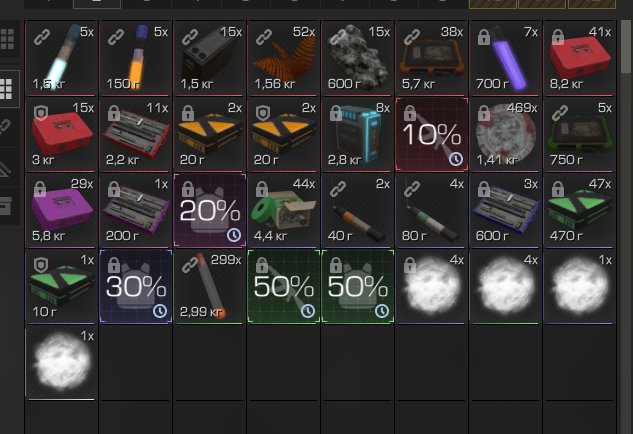Click the green tape box 44x
Screen dimensions: 633x434
[x=284, y=210]
